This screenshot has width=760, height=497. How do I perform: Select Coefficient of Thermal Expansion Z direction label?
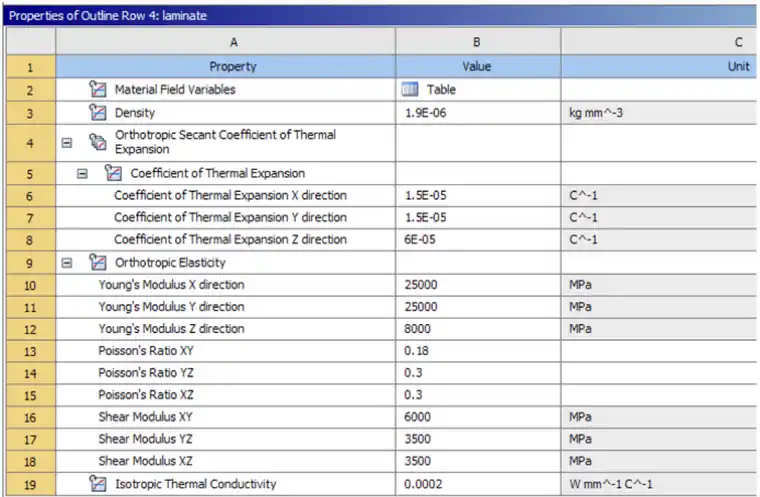point(230,240)
